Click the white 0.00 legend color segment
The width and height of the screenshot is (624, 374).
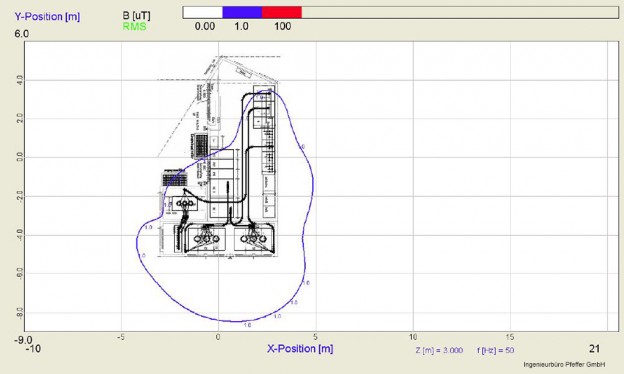coord(203,12)
